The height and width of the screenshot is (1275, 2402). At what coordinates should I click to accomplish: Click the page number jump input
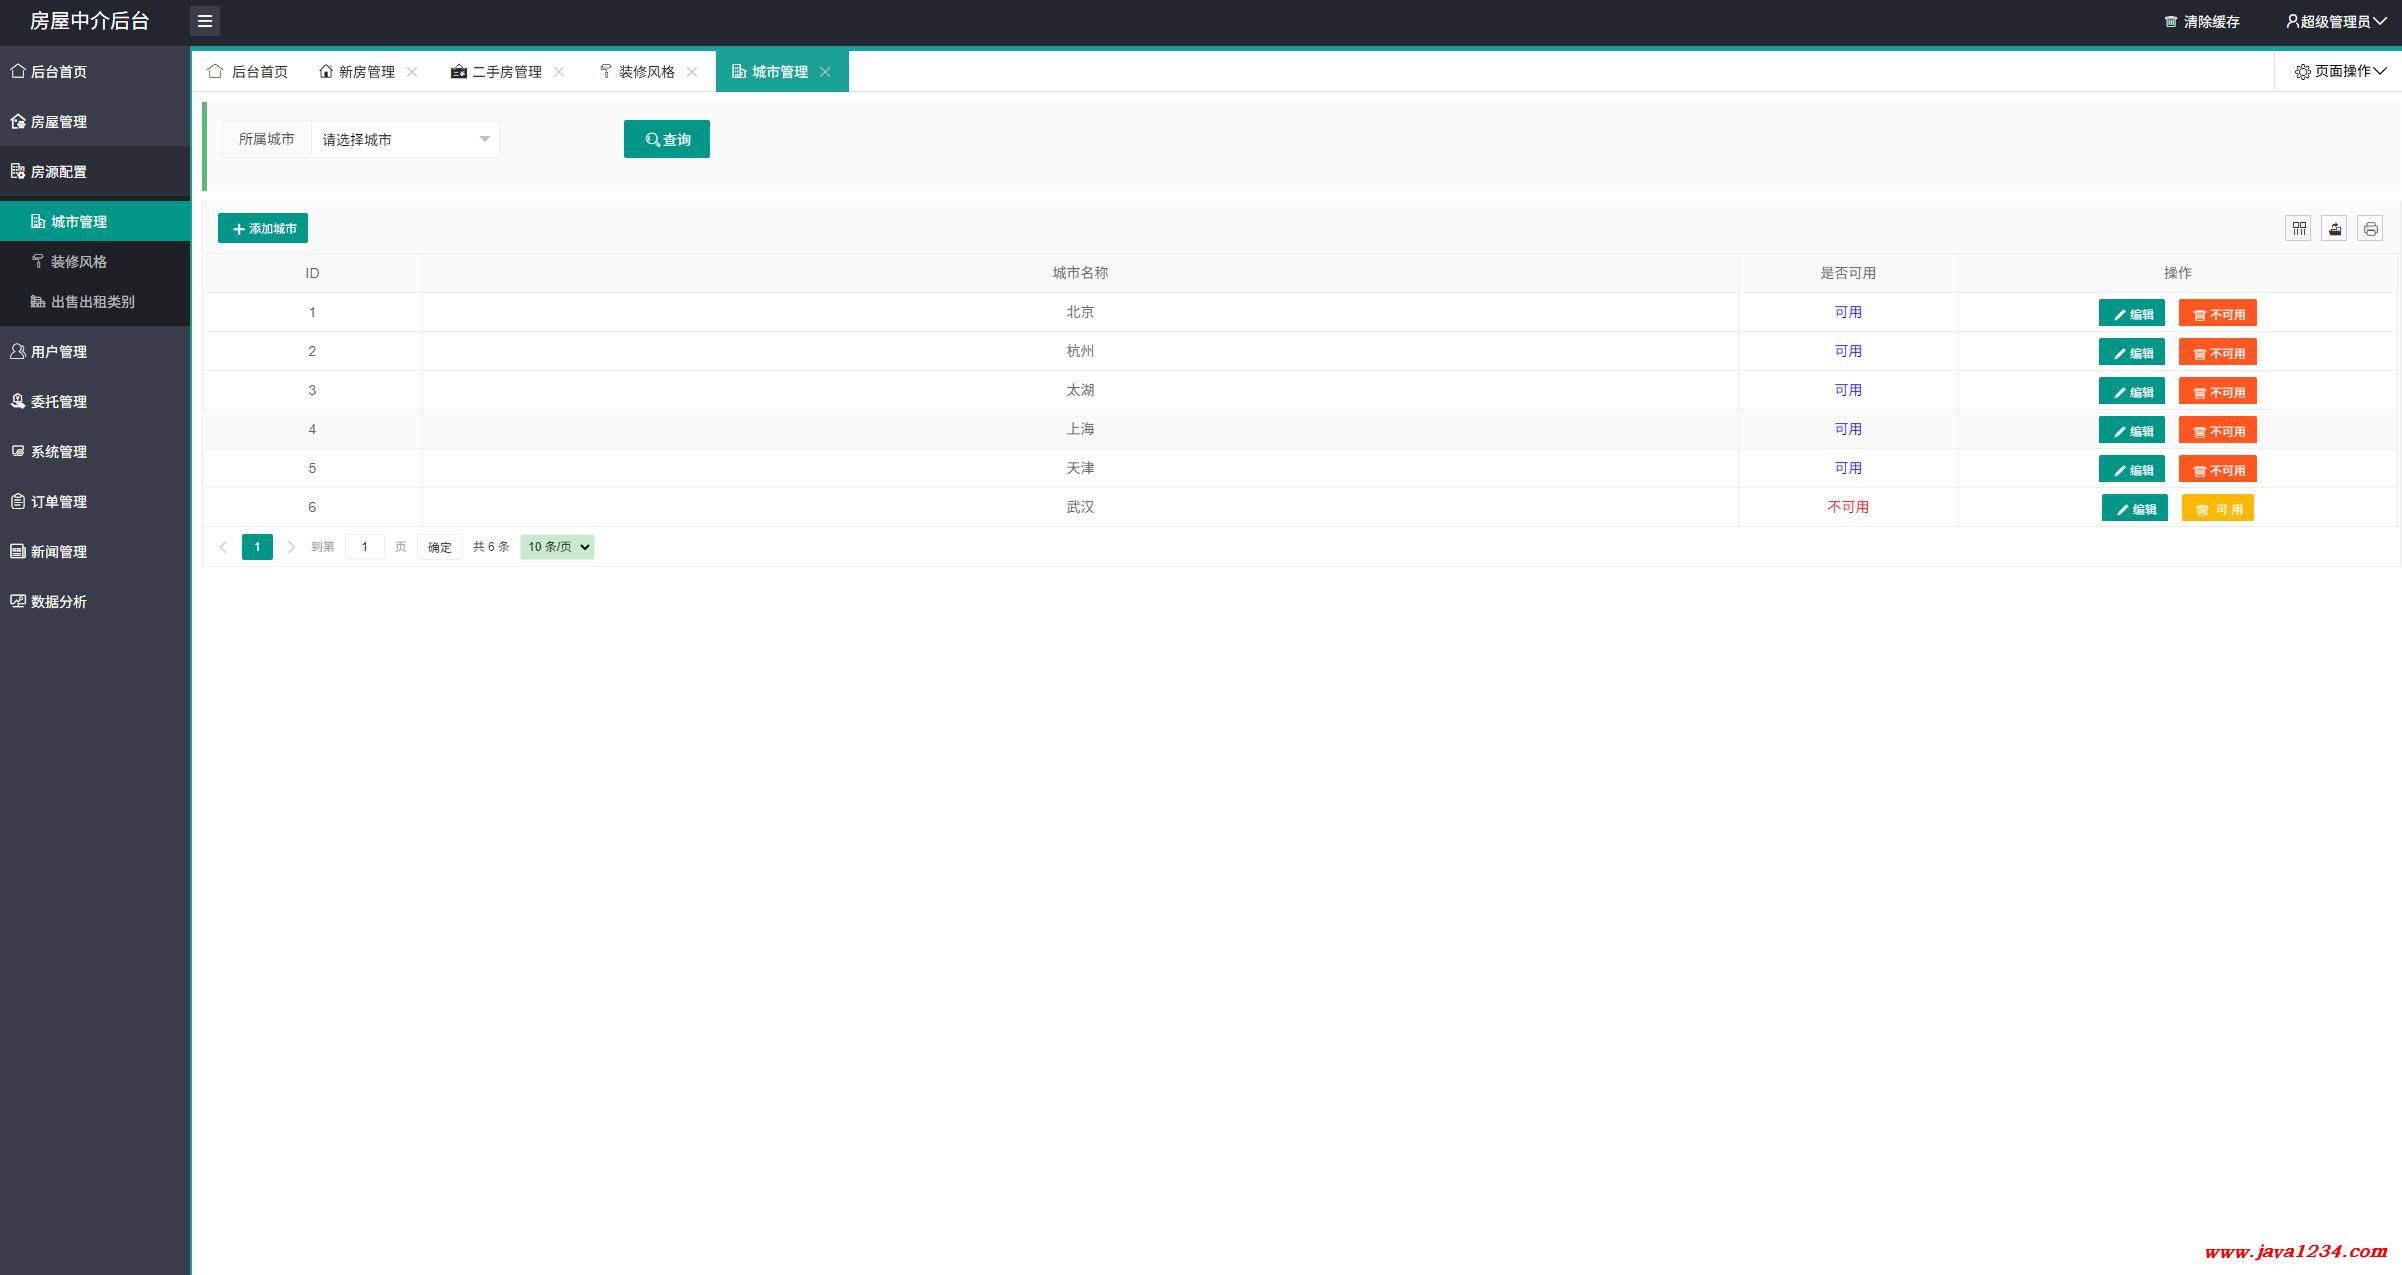coord(364,547)
